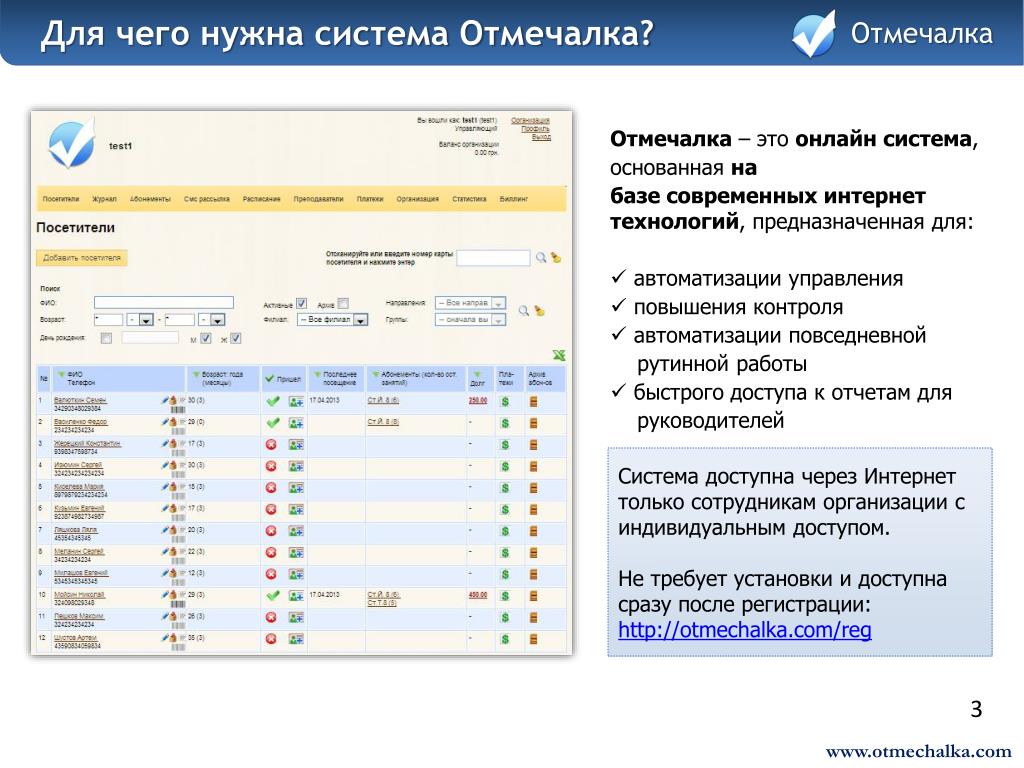Screen dimensions: 1024x768
Task: Open the subscription archive icon in row 1
Action: [533, 402]
